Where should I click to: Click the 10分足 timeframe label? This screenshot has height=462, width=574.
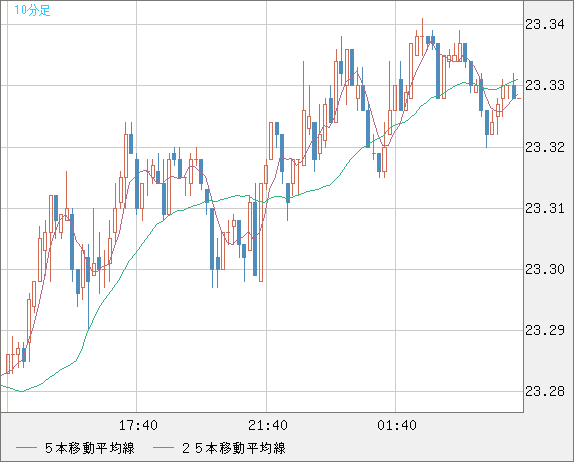click(32, 10)
